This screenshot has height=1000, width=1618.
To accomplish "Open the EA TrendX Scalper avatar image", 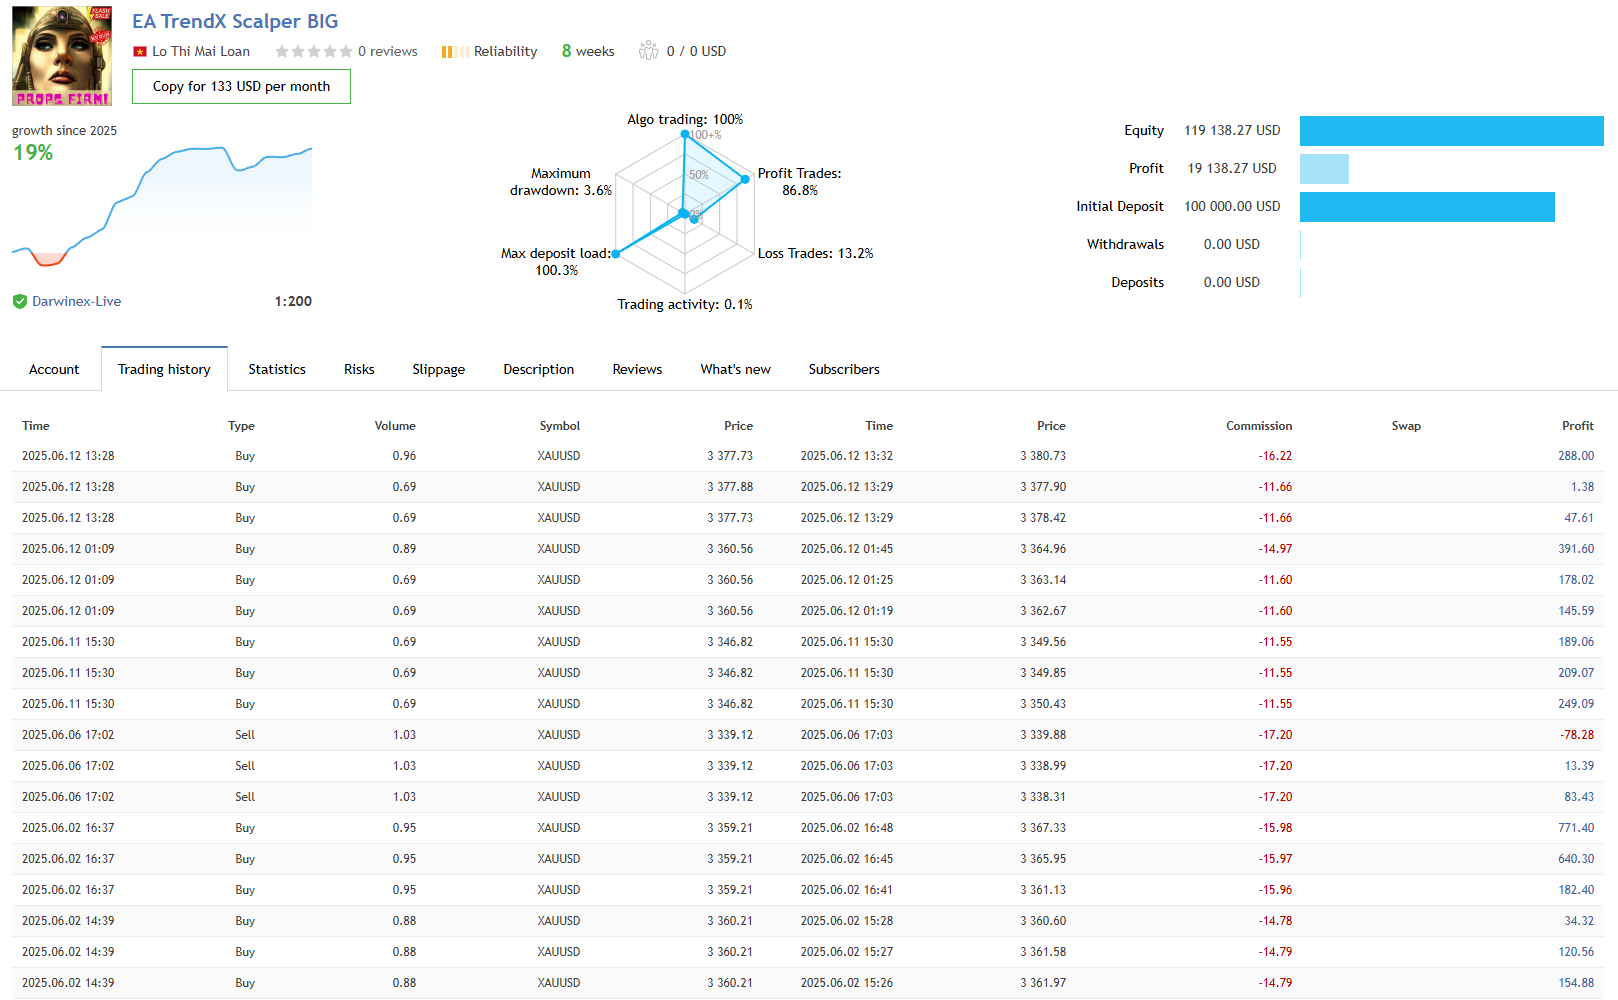I will point(62,56).
